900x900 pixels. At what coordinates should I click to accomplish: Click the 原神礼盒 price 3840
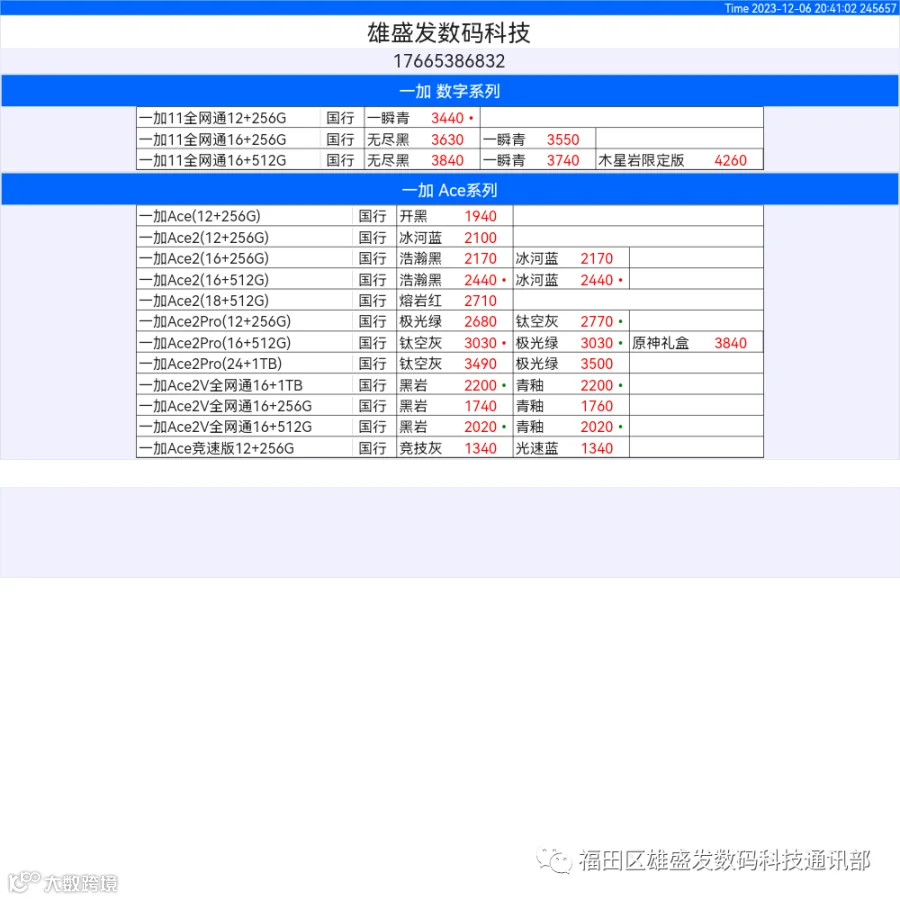click(x=731, y=343)
